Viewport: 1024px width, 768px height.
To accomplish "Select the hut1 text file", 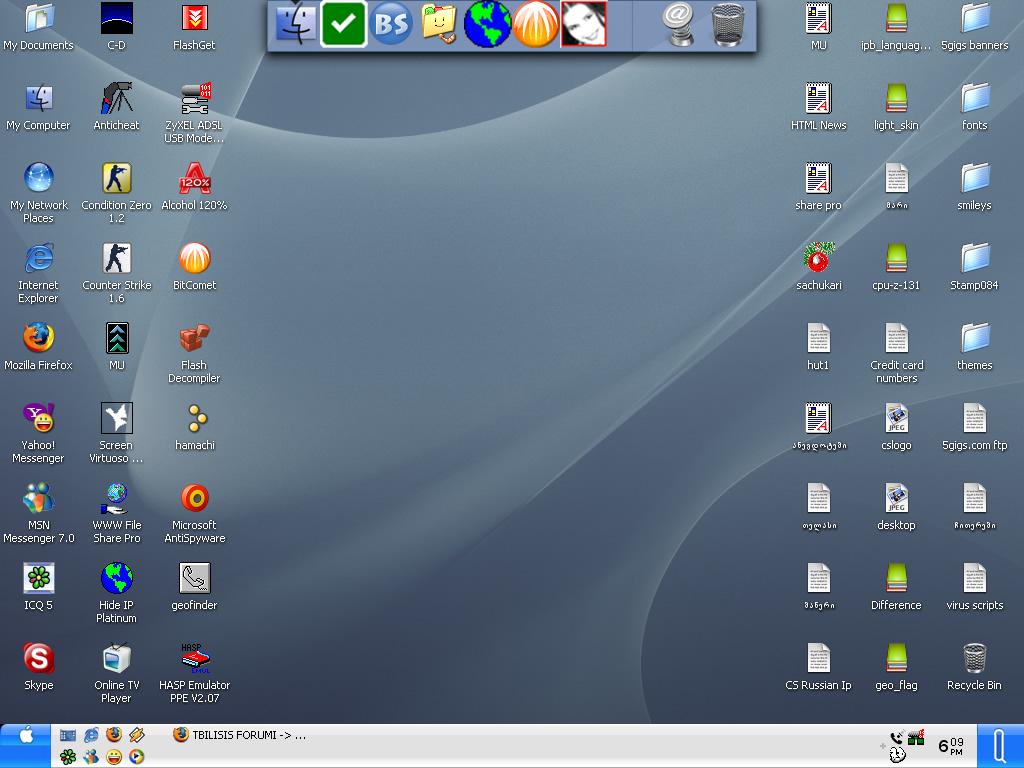I will click(x=818, y=346).
